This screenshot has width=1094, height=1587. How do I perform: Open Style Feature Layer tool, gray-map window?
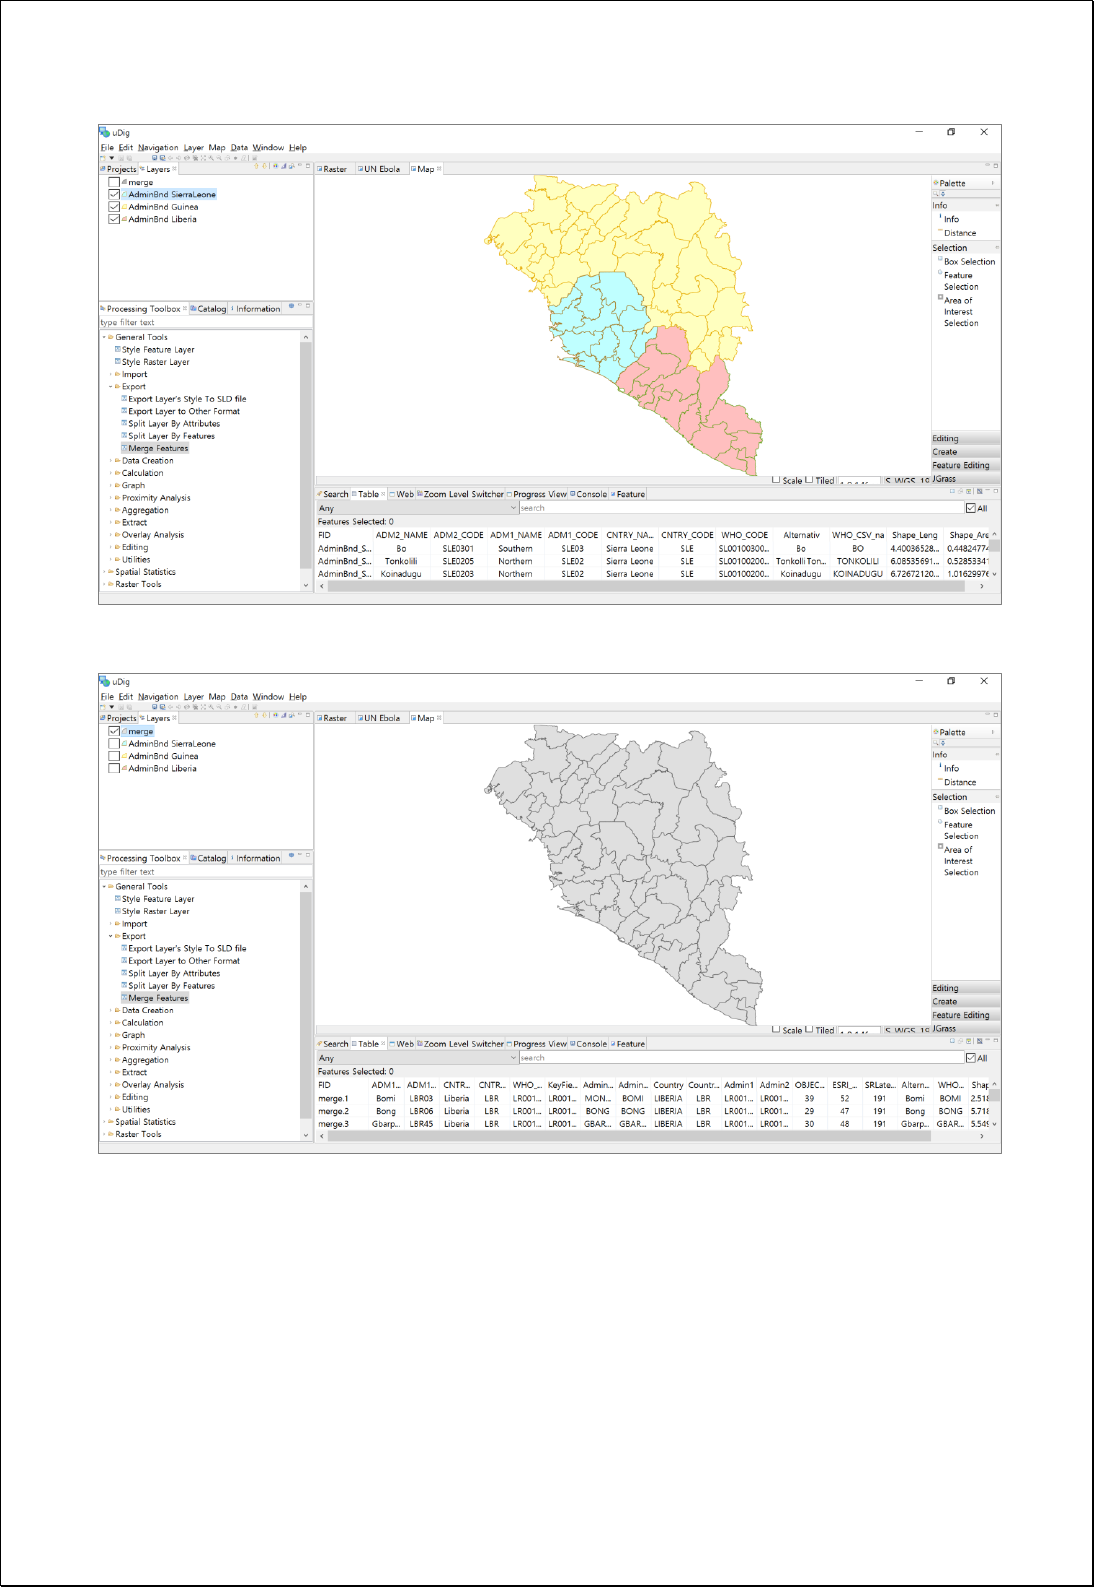coord(155,899)
